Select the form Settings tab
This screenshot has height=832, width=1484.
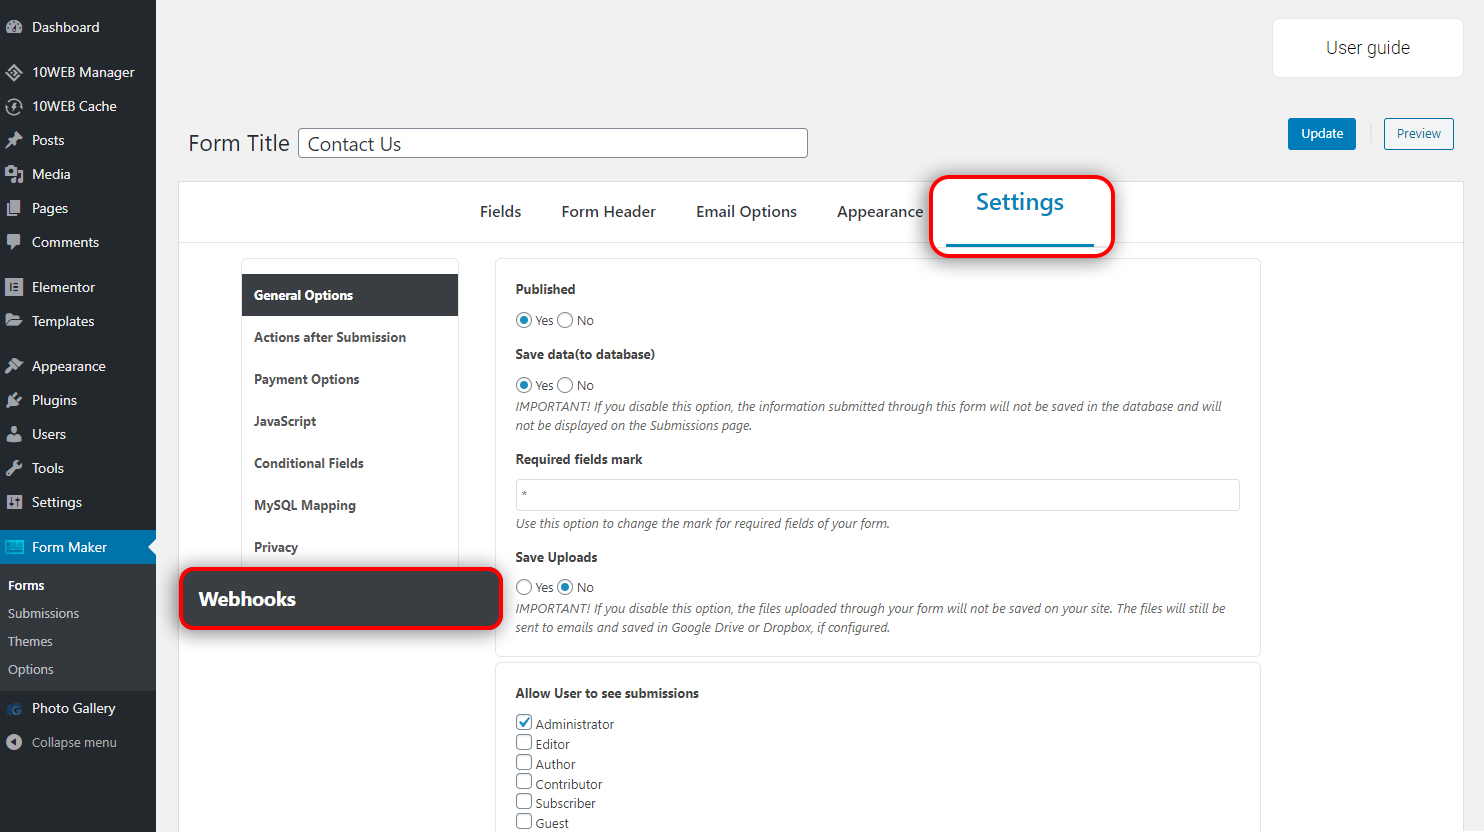coord(1020,202)
